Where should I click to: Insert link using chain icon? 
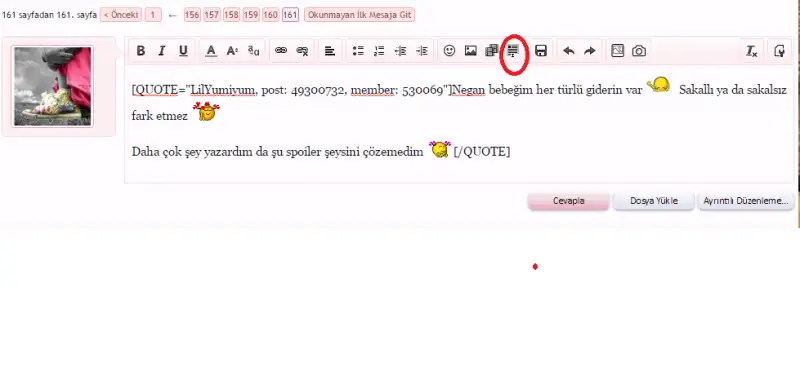281,51
